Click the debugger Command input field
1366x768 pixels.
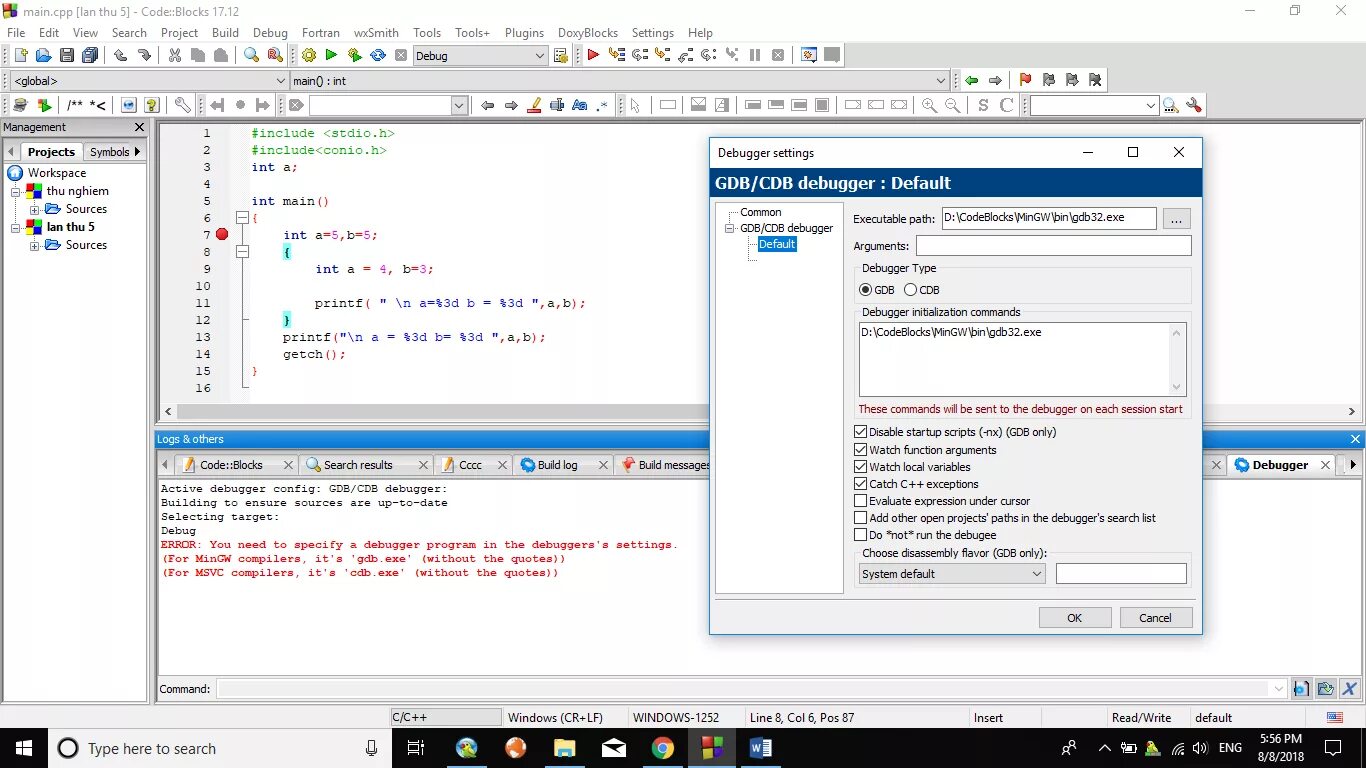pos(751,689)
